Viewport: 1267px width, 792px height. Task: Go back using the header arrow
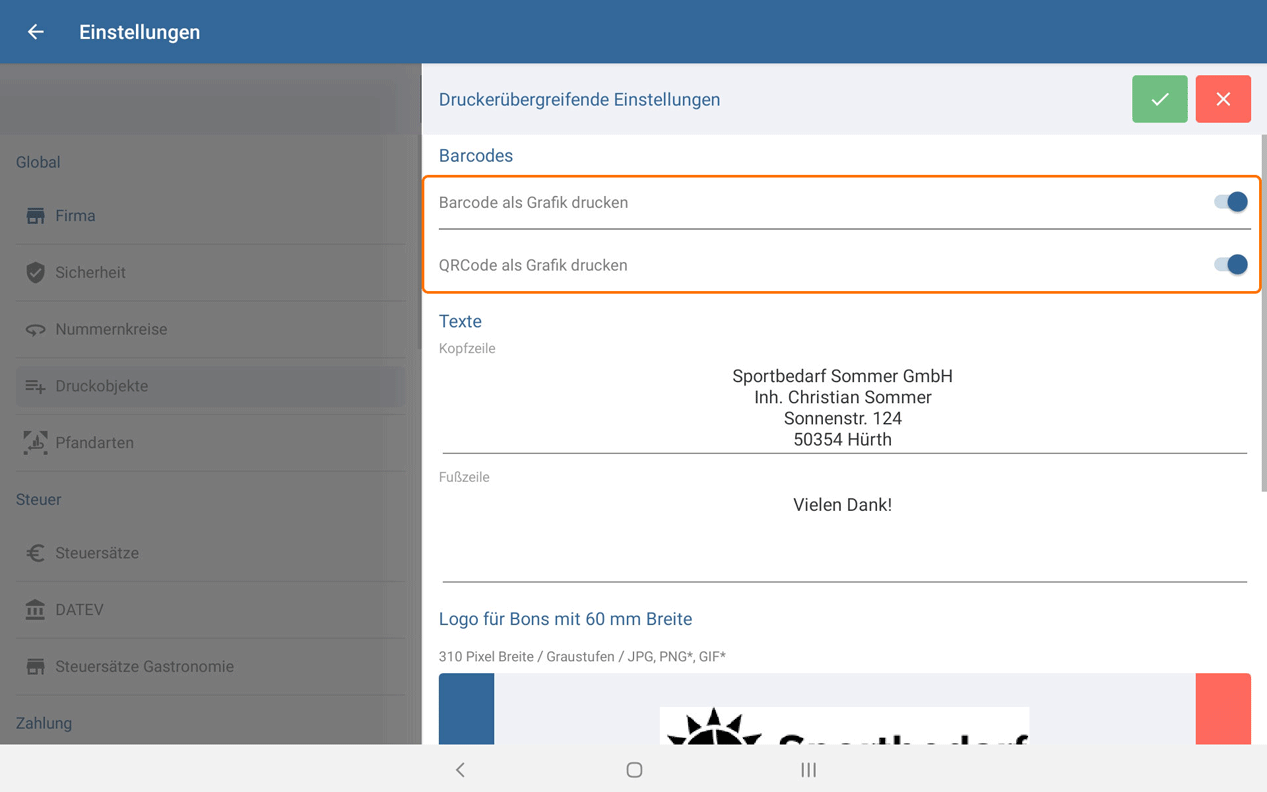[x=36, y=32]
